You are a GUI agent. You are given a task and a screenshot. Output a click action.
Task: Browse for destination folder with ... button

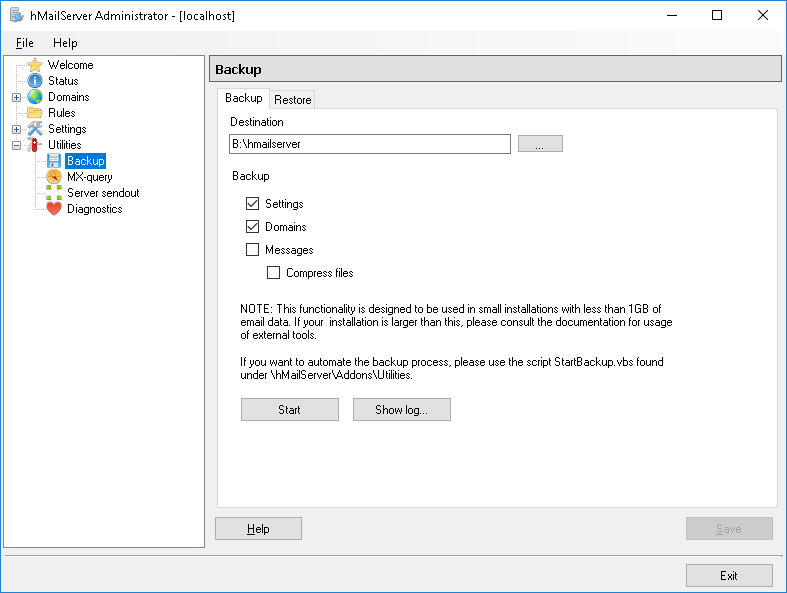[x=540, y=144]
